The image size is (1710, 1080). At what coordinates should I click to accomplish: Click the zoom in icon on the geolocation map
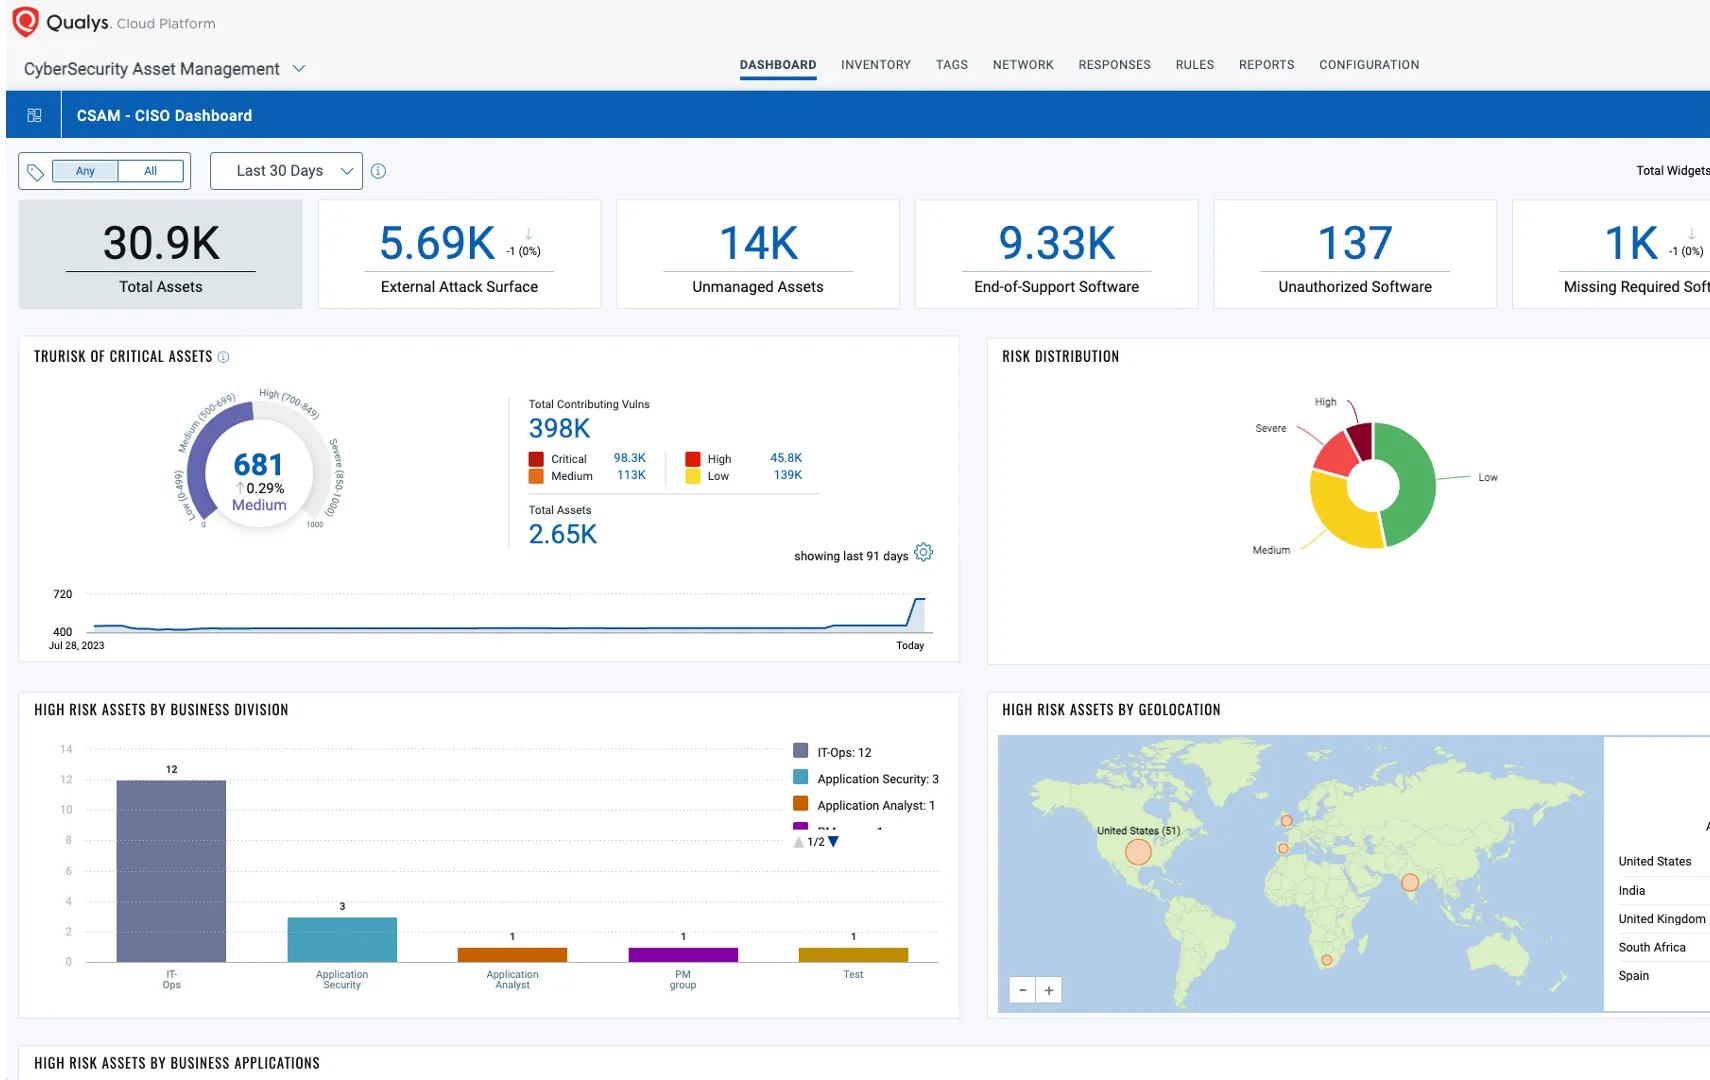click(1048, 989)
